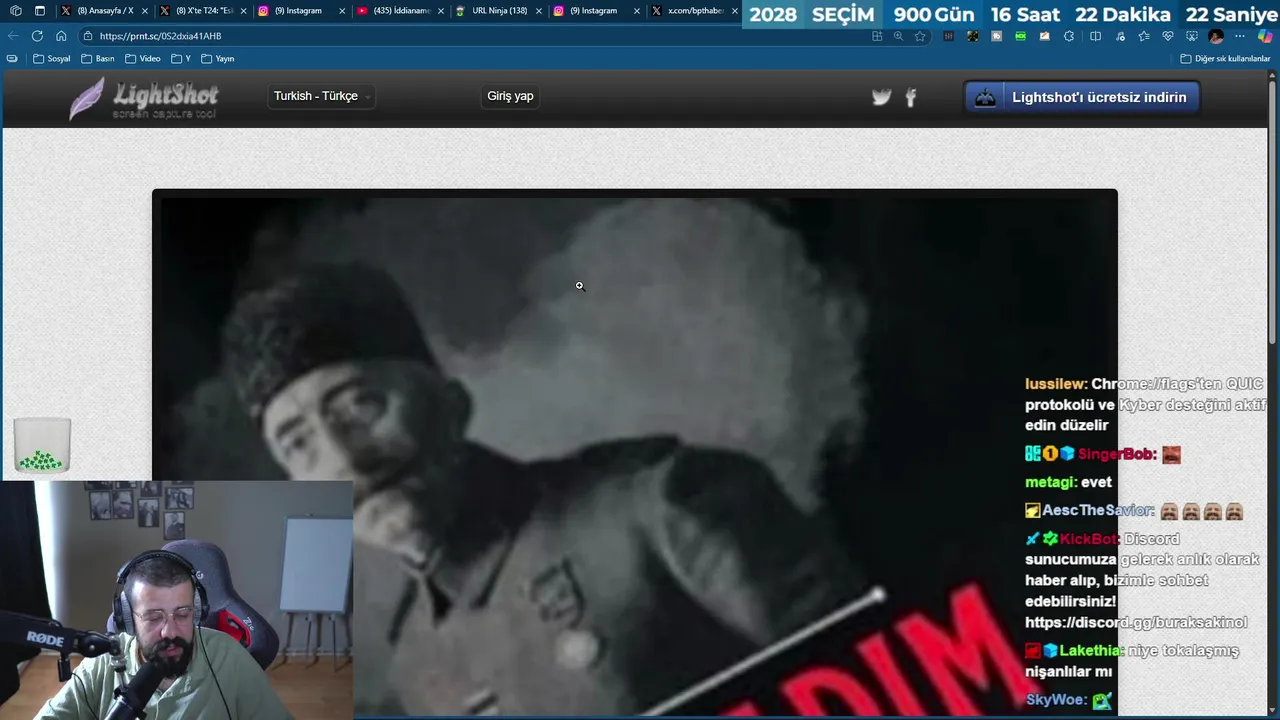This screenshot has width=1280, height=720.
Task: Click the metagi chat username
Action: click(1049, 482)
